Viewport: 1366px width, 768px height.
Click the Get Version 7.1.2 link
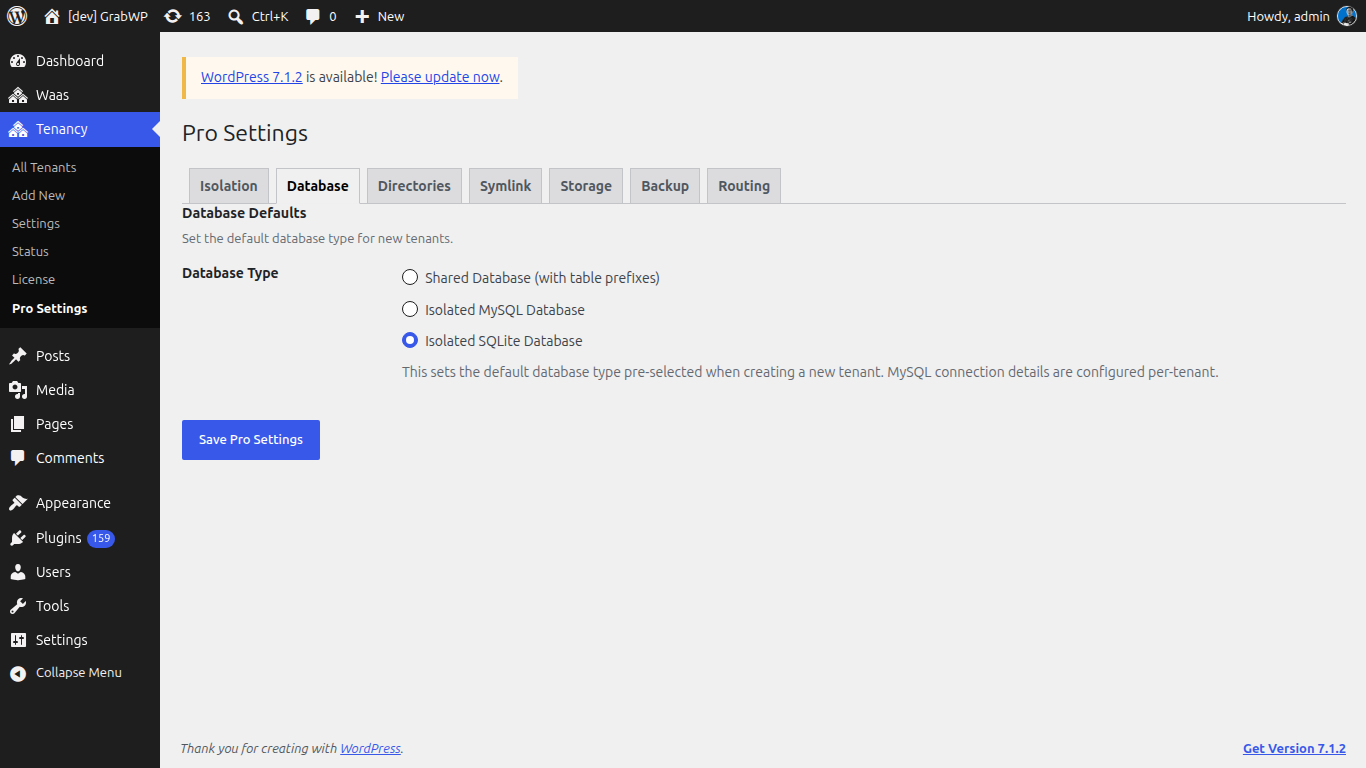[x=1294, y=748]
